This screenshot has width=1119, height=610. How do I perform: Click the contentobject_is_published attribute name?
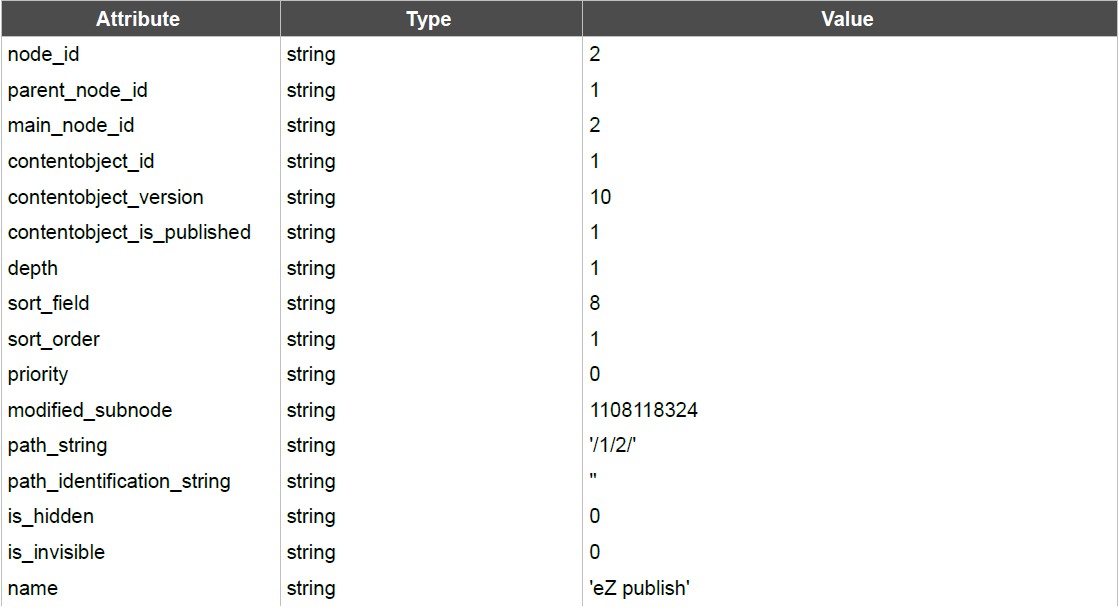[129, 233]
